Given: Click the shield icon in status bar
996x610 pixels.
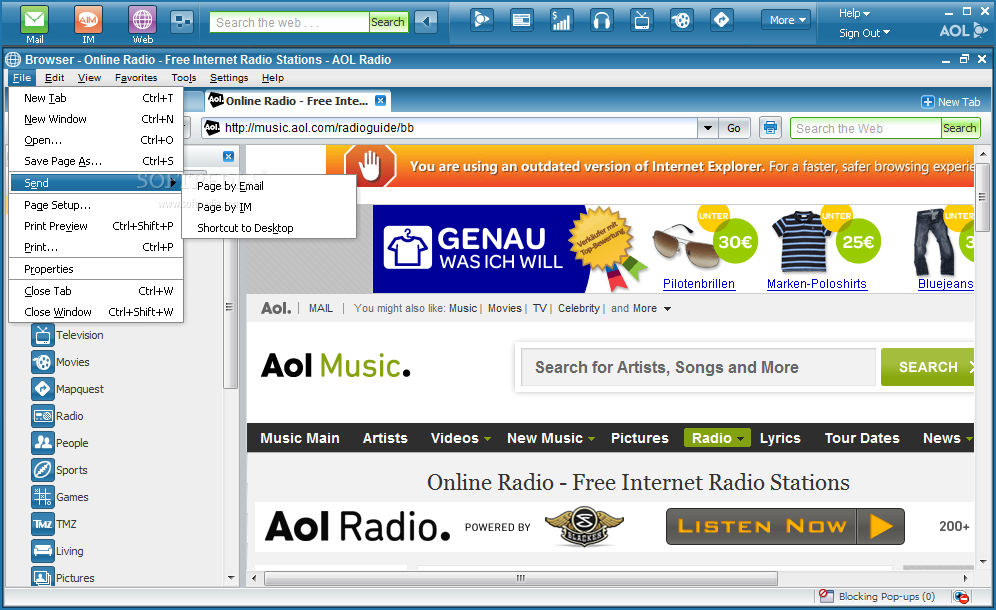Looking at the screenshot, I should tap(961, 597).
